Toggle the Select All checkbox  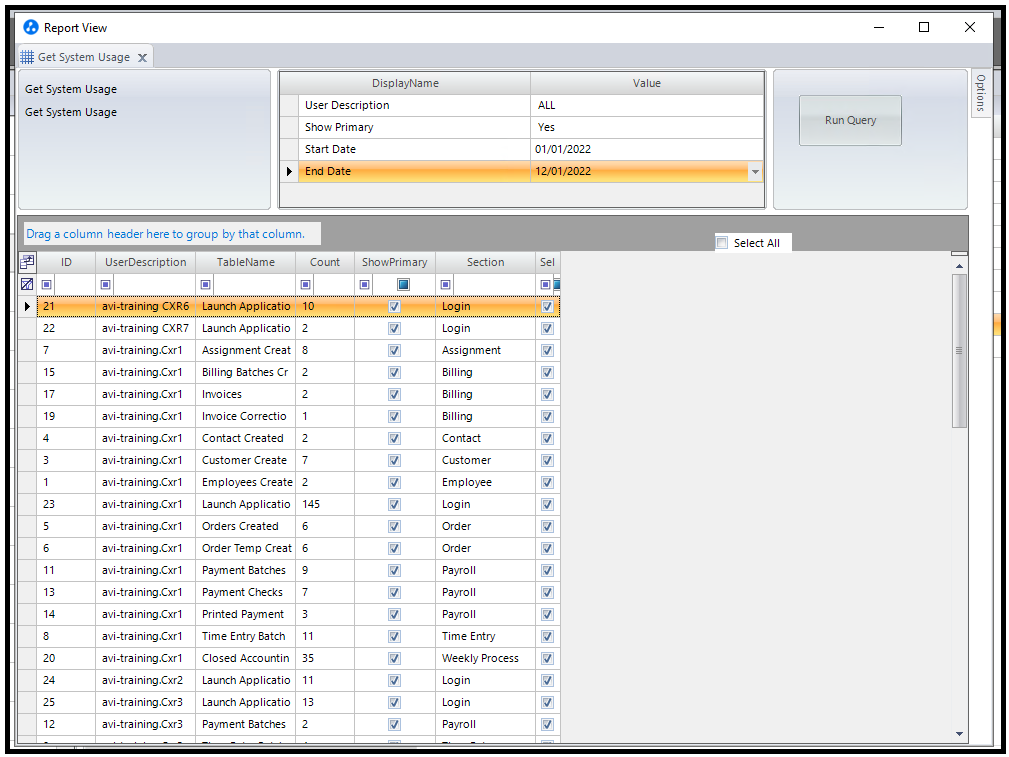722,243
